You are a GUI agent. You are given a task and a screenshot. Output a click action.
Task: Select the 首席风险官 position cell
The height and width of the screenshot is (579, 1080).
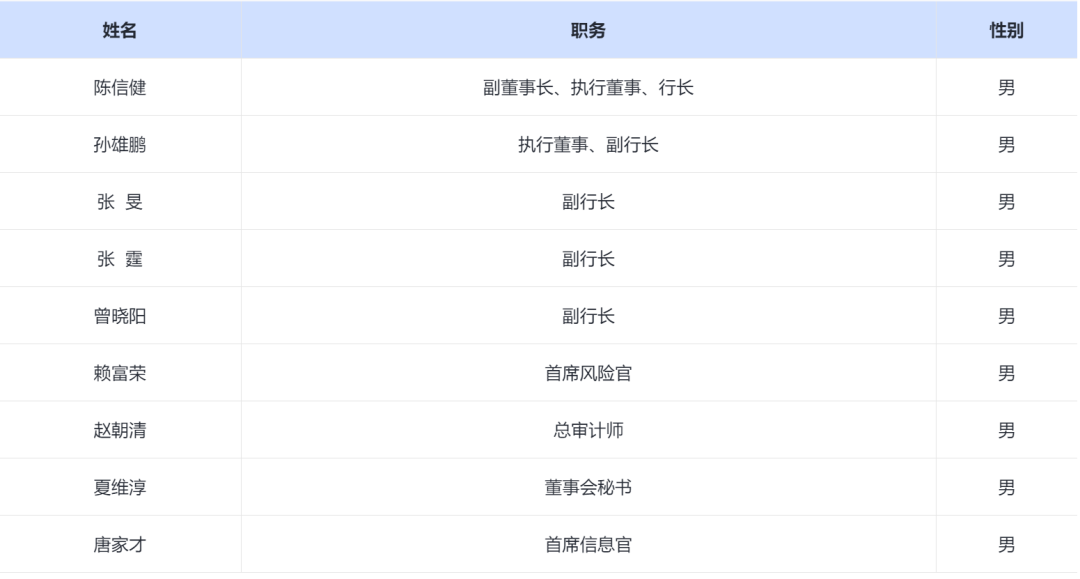click(588, 374)
